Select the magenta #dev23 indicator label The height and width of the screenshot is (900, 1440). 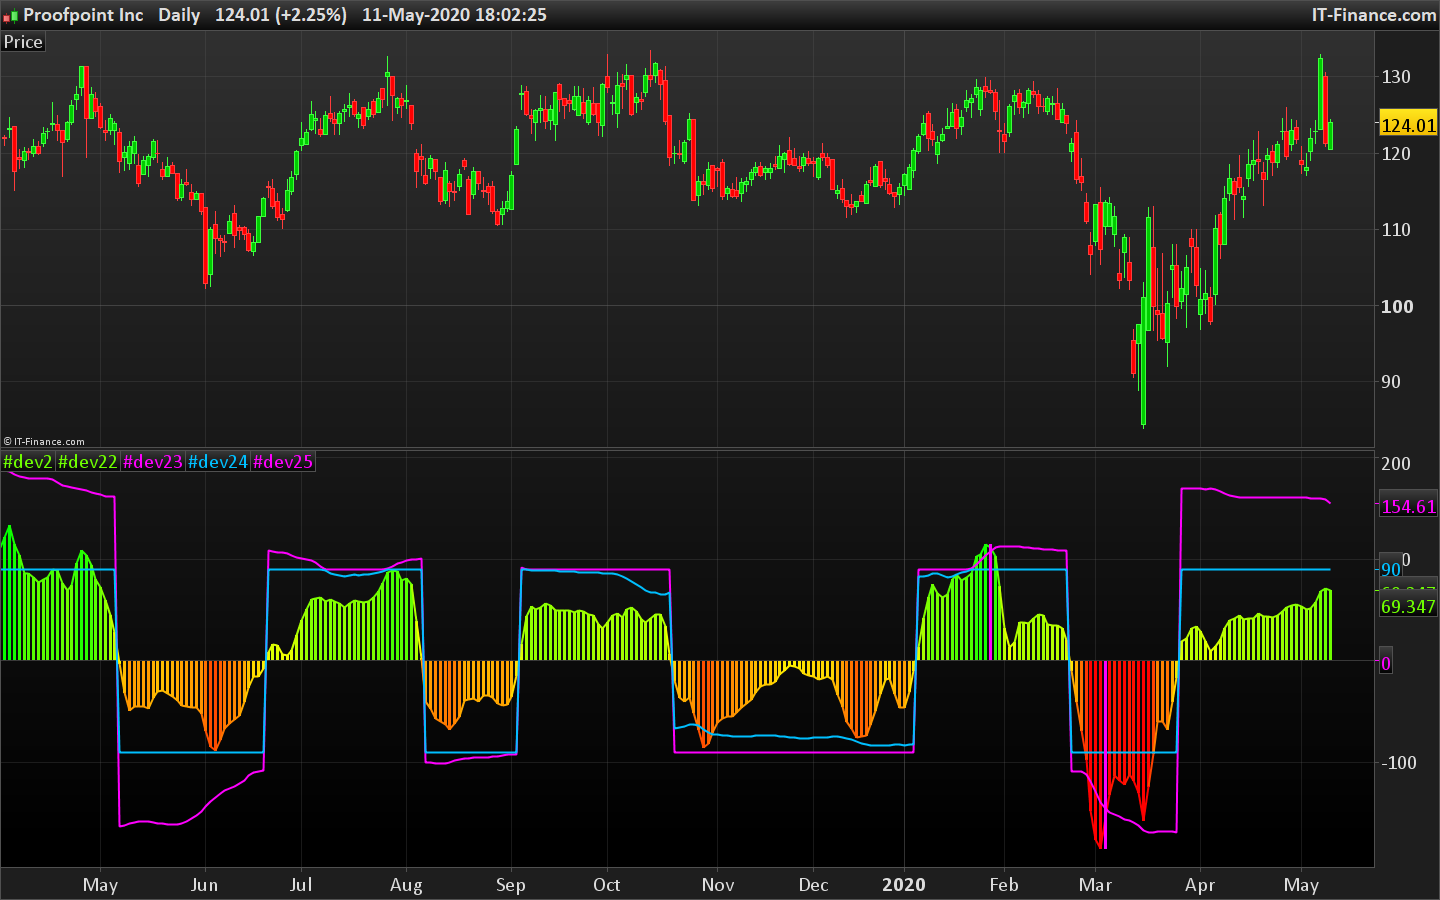click(x=153, y=462)
